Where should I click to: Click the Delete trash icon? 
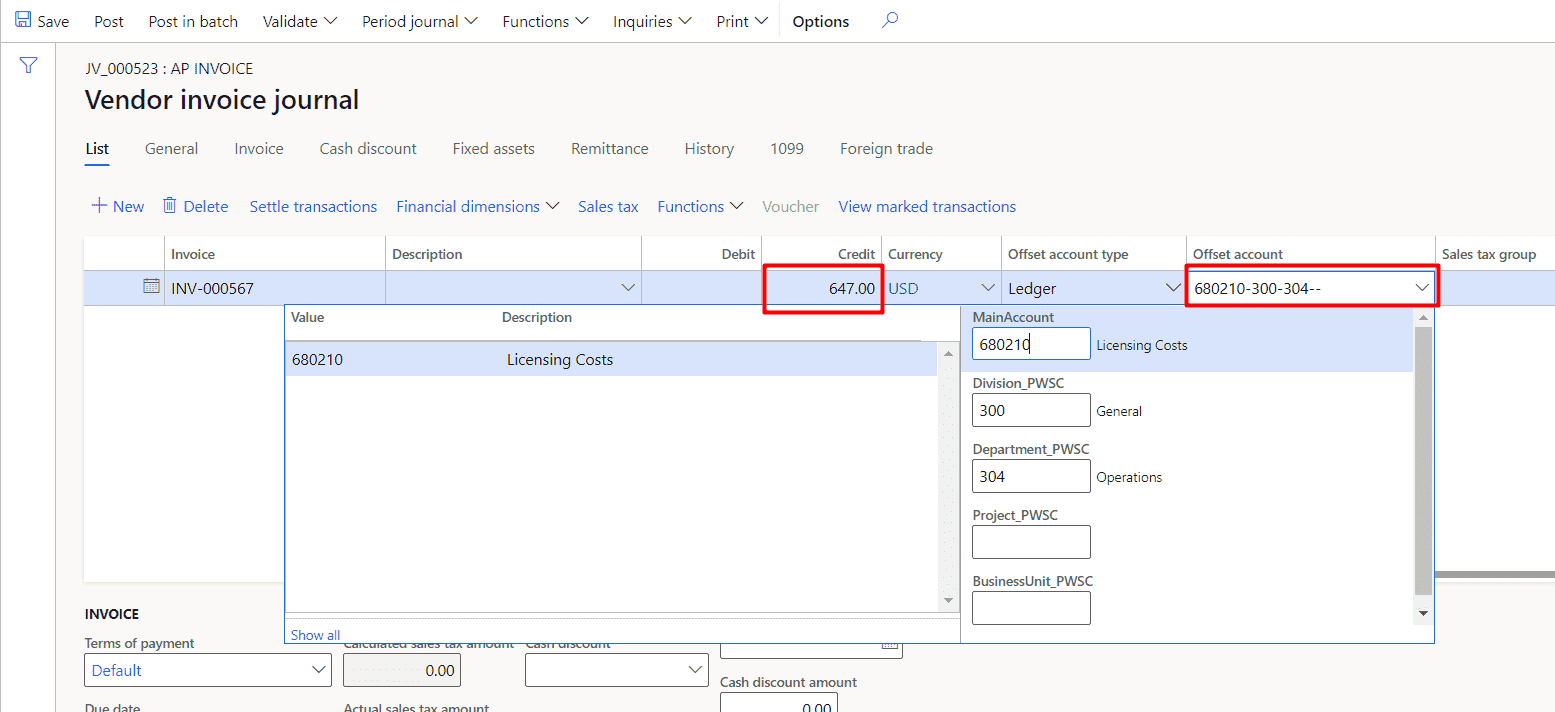[170, 206]
